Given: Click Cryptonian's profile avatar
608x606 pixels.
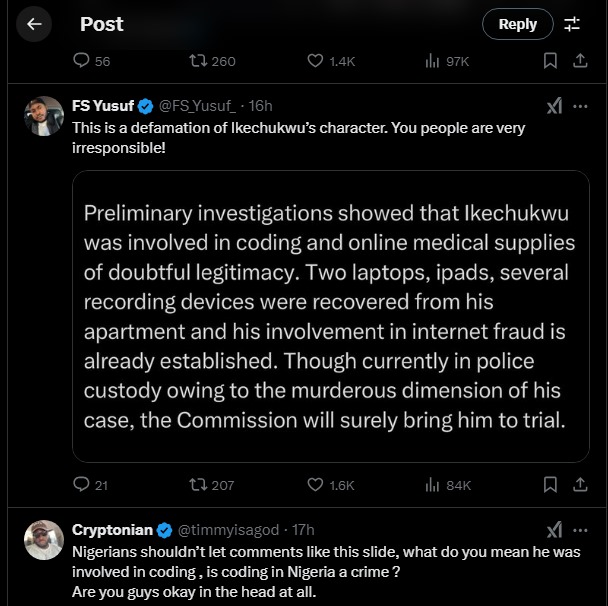Looking at the screenshot, I should click(x=44, y=539).
